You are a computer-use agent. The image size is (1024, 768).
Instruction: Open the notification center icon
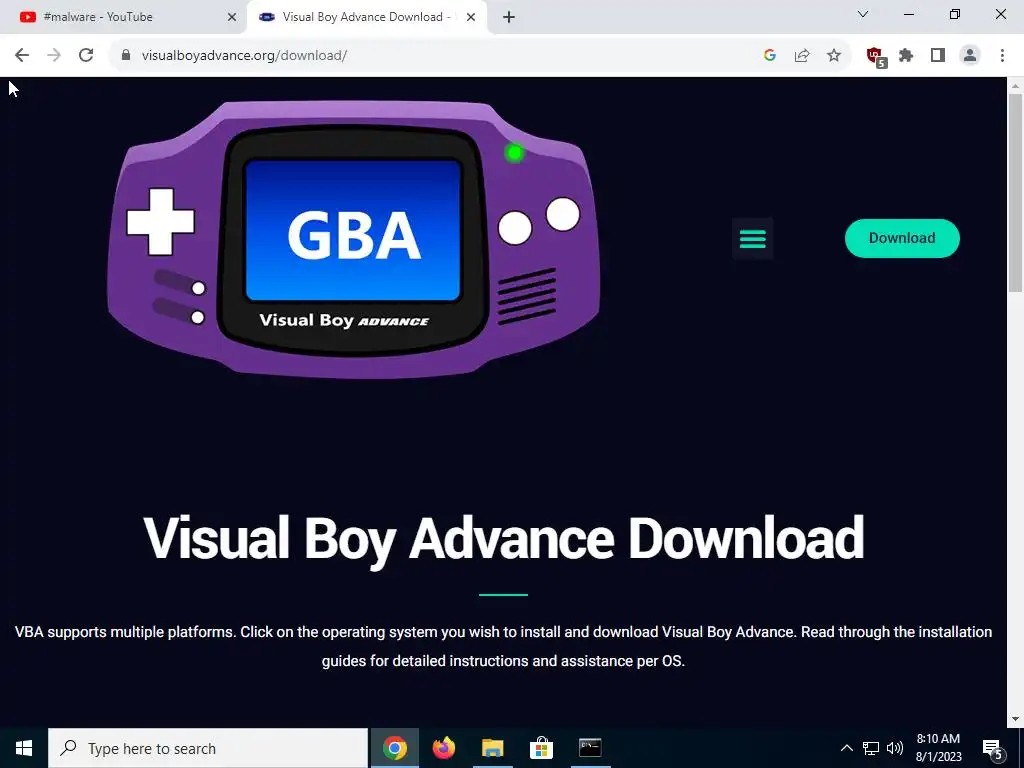click(993, 749)
